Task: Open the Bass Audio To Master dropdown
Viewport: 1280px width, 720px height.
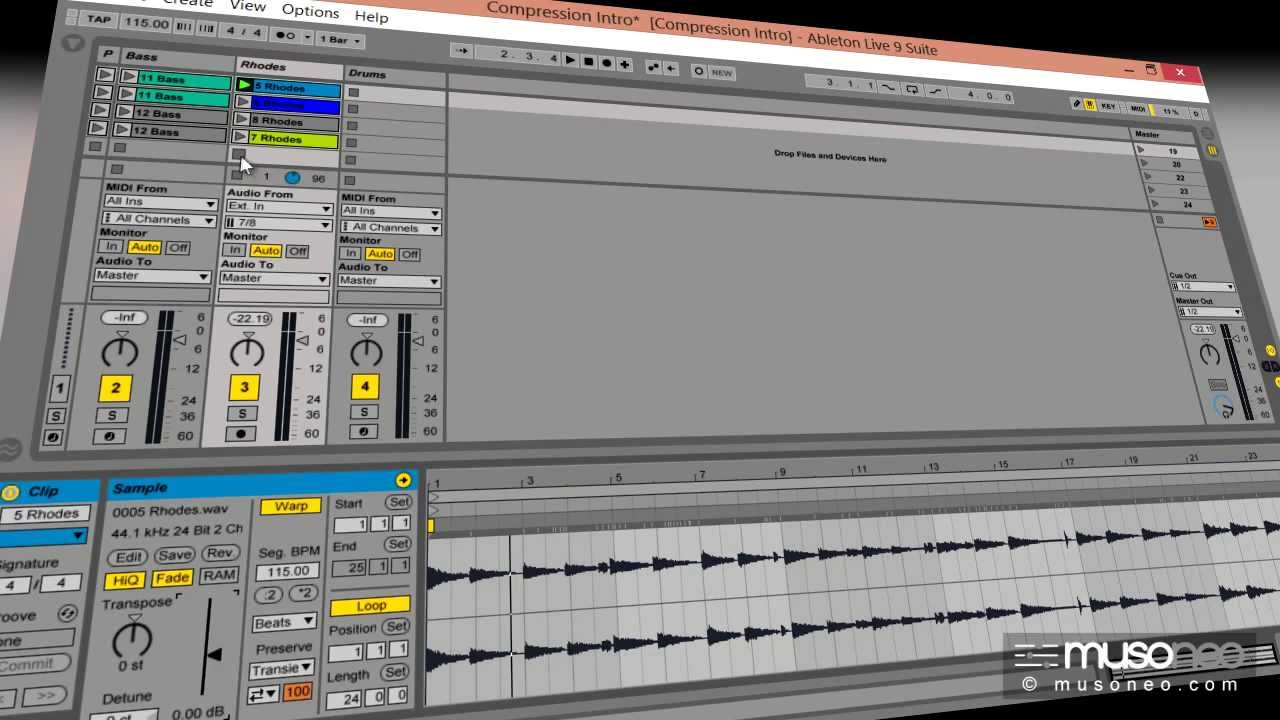Action: coord(153,275)
